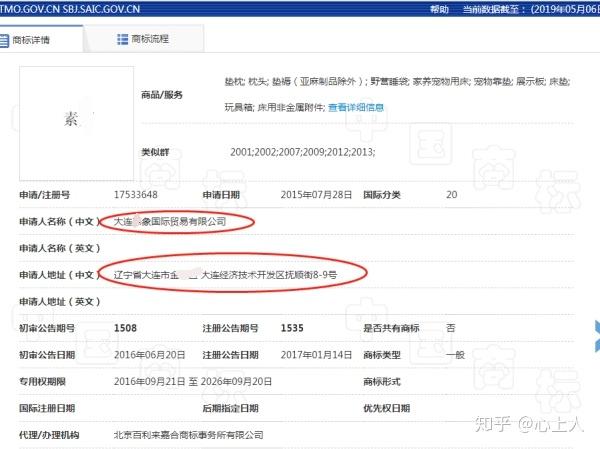Select trademark type value 一般
Screen dimensions: 600x449
tap(455, 355)
